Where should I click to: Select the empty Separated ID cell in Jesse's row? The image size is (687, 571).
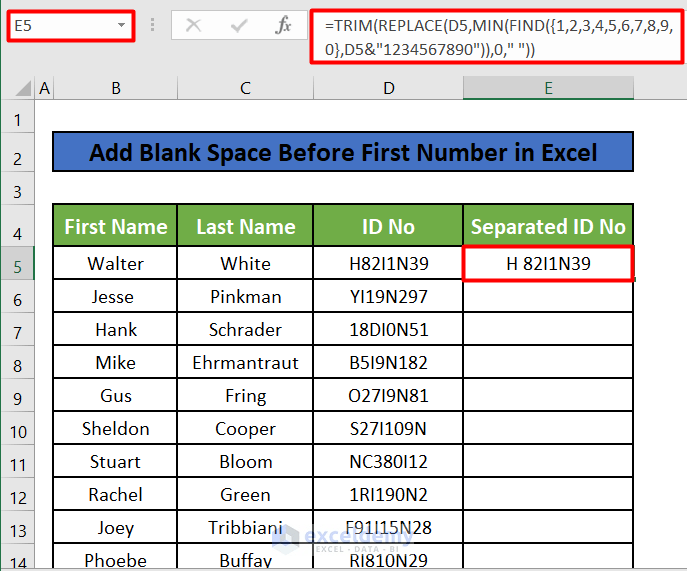(x=548, y=296)
